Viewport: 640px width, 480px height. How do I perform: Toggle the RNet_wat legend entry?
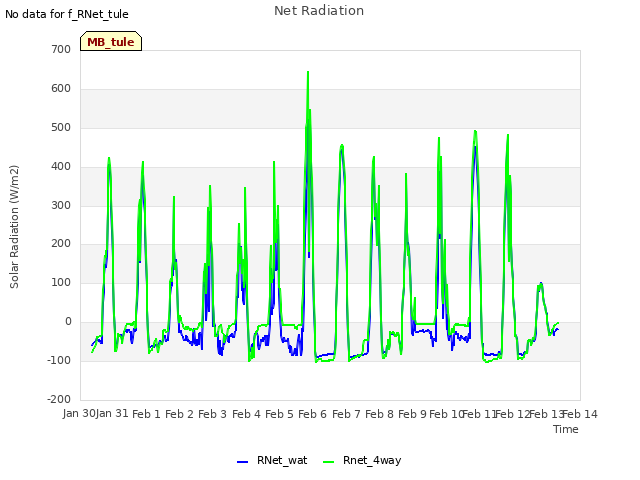pyautogui.click(x=272, y=461)
